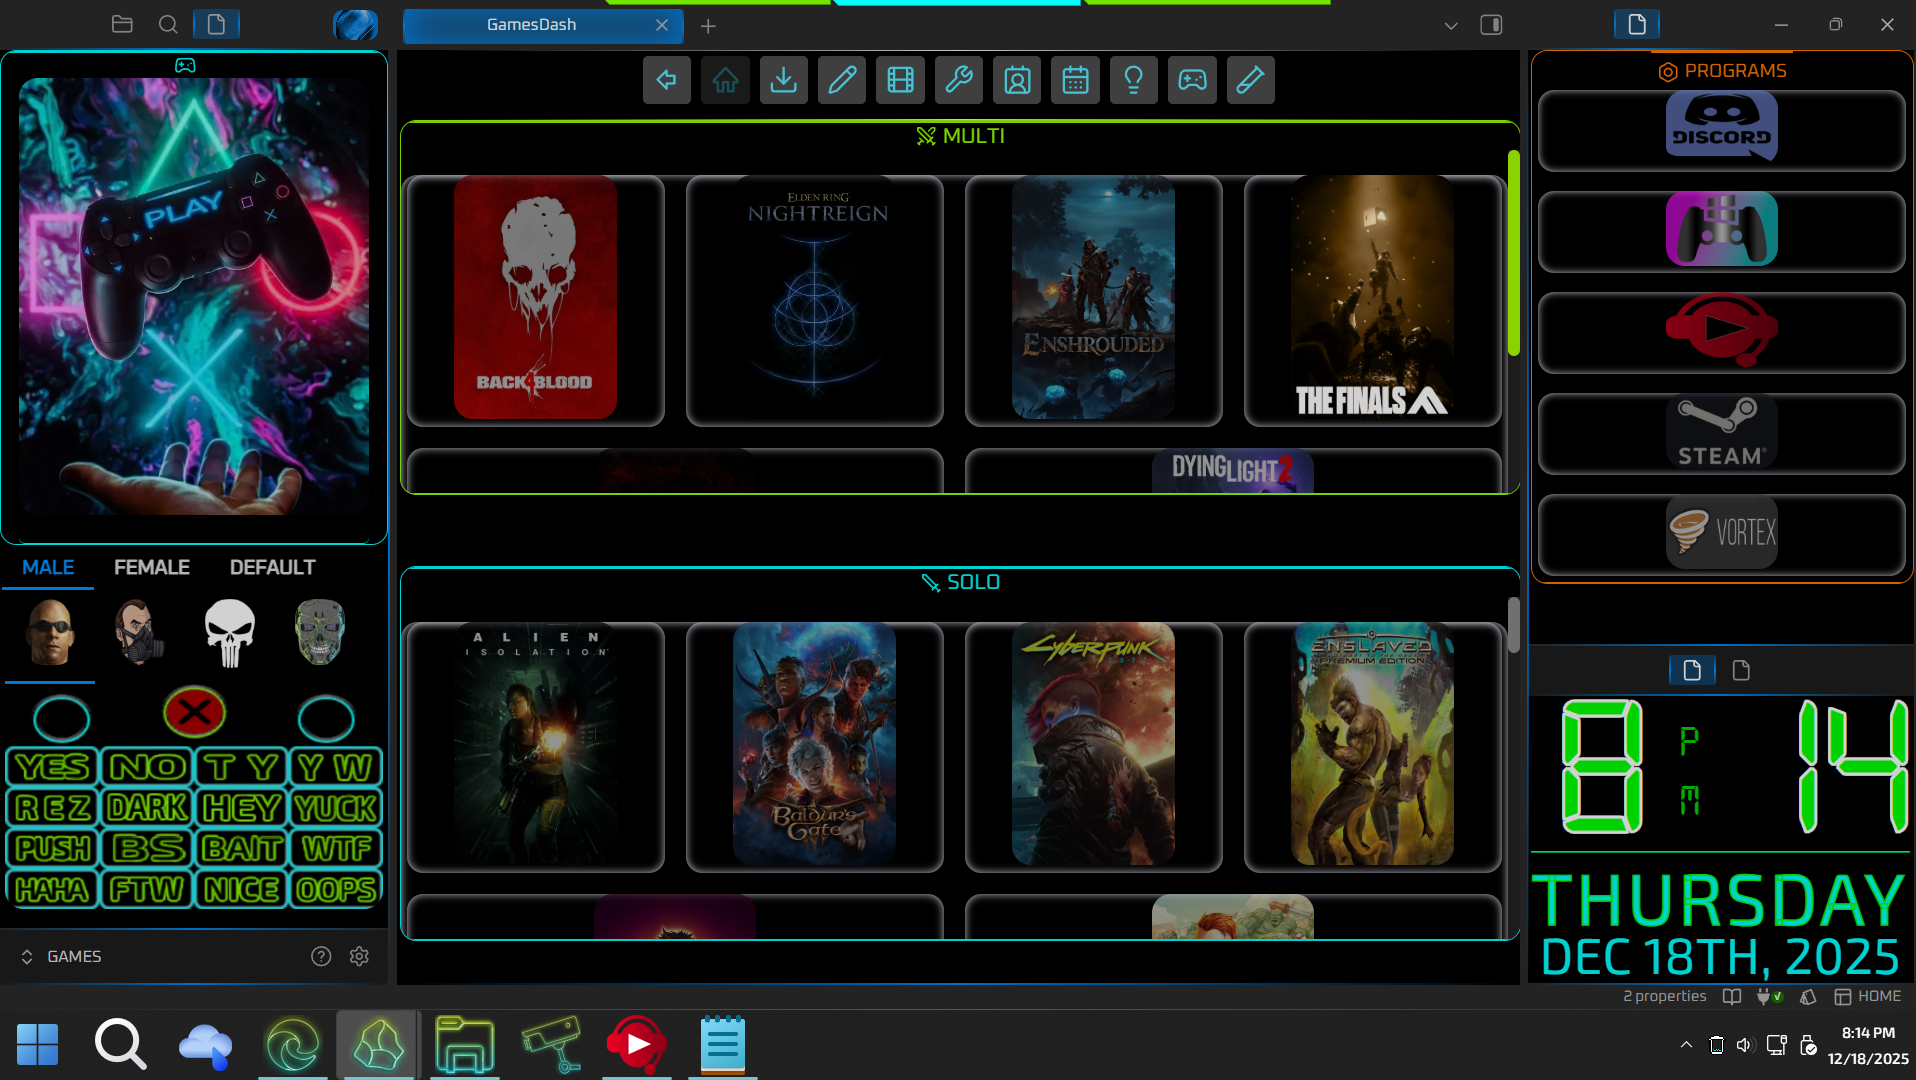This screenshot has height=1080, width=1916.
Task: Open Windows Start menu
Action: [x=38, y=1045]
